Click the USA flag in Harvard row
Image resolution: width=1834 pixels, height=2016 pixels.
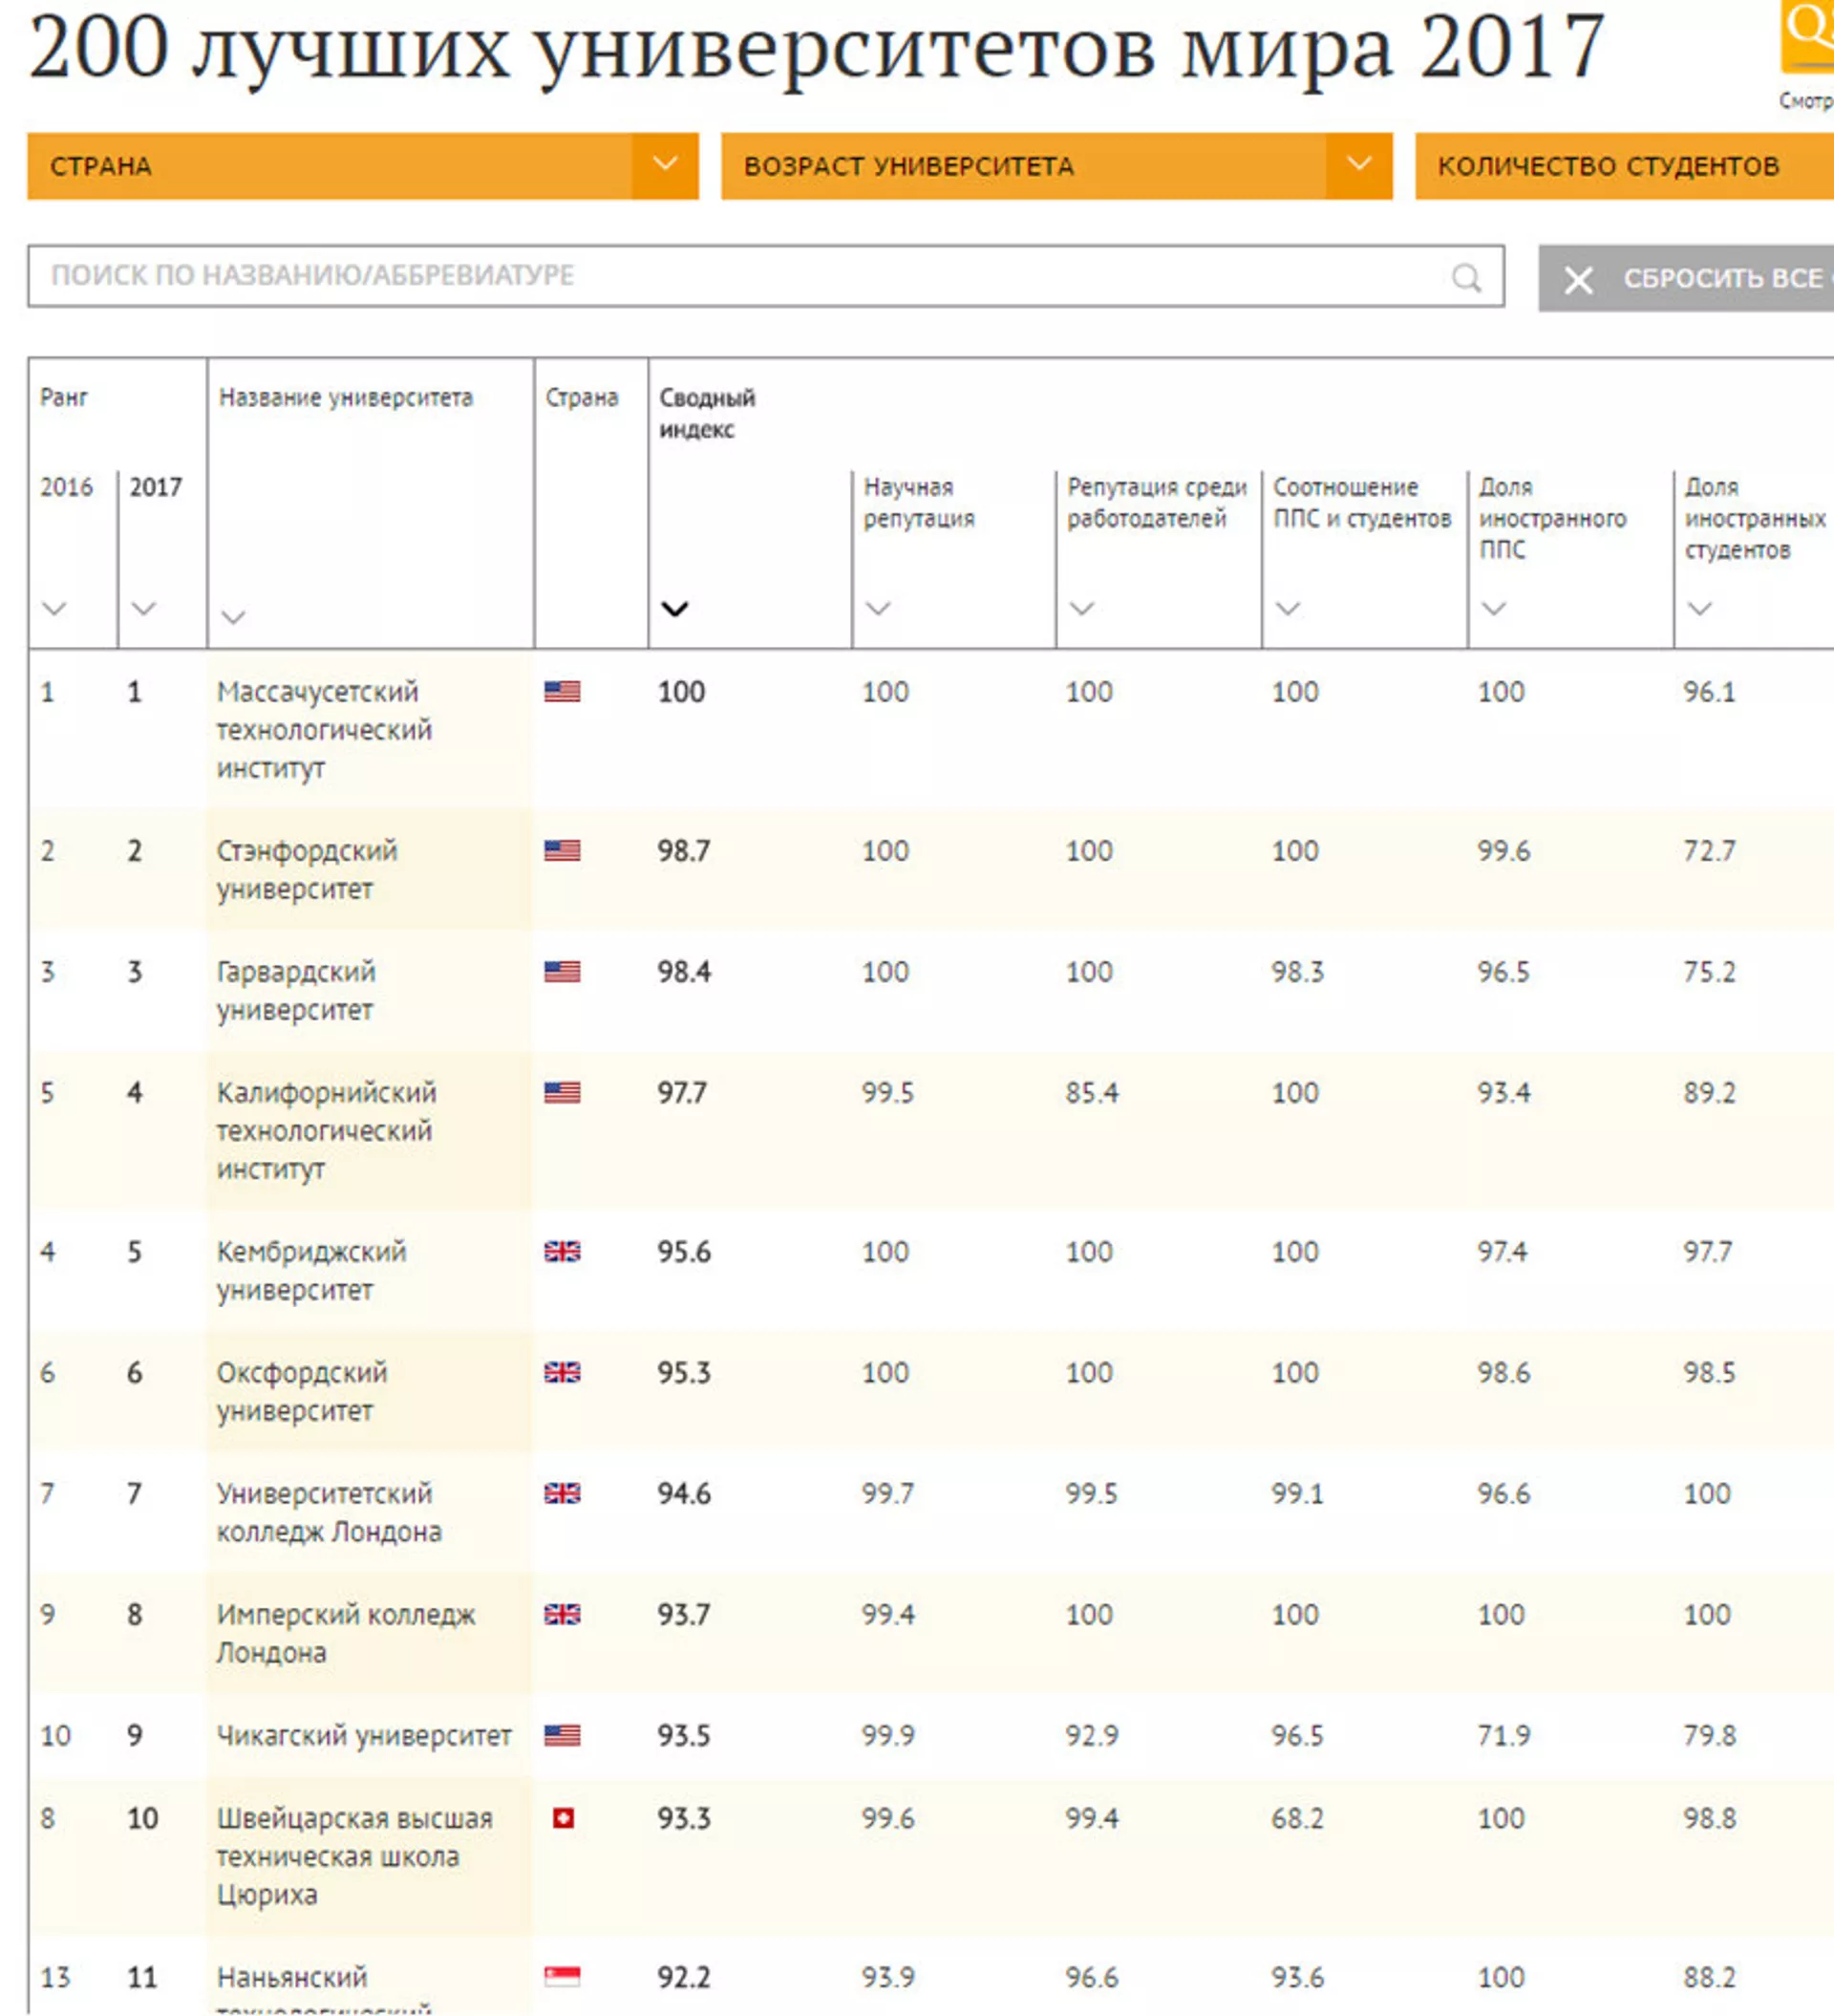(562, 971)
